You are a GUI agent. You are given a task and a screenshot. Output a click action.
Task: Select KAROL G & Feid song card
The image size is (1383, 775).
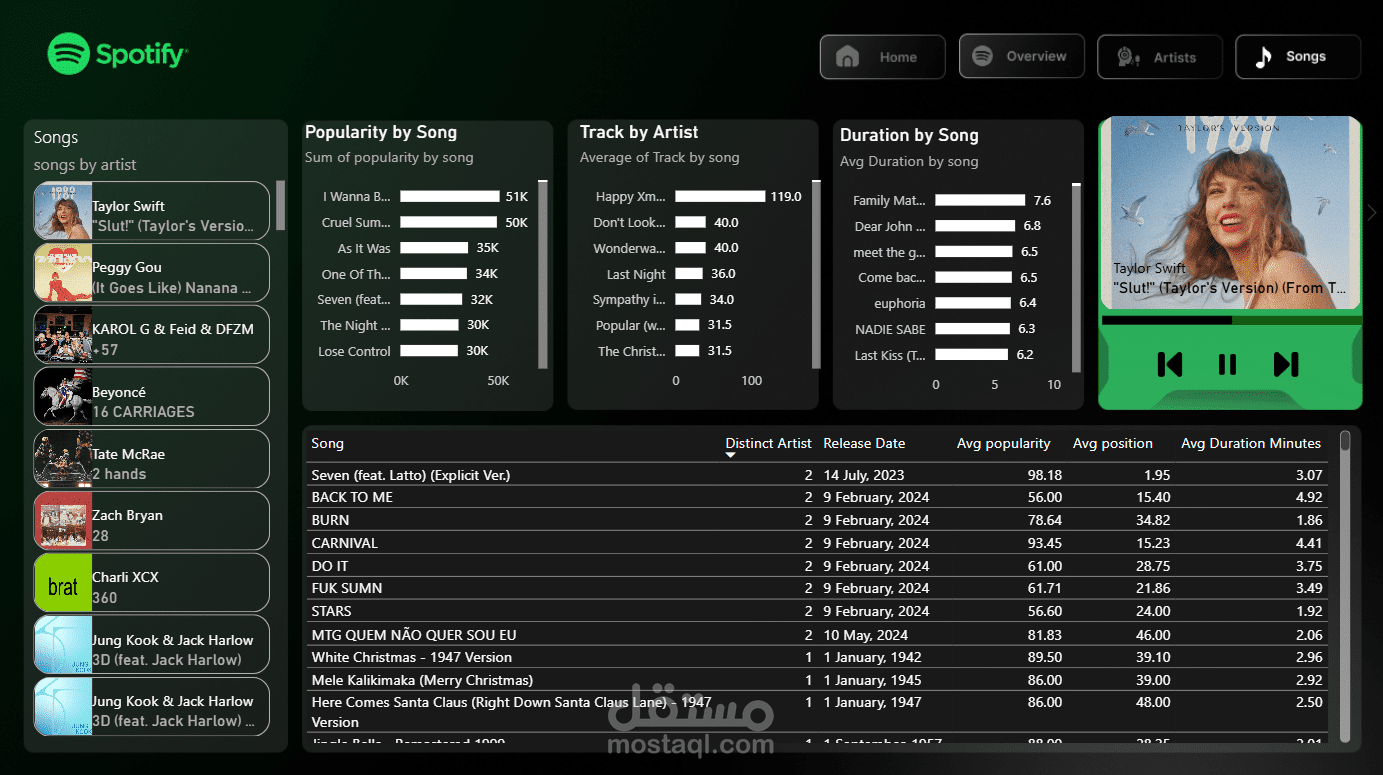pyautogui.click(x=152, y=335)
